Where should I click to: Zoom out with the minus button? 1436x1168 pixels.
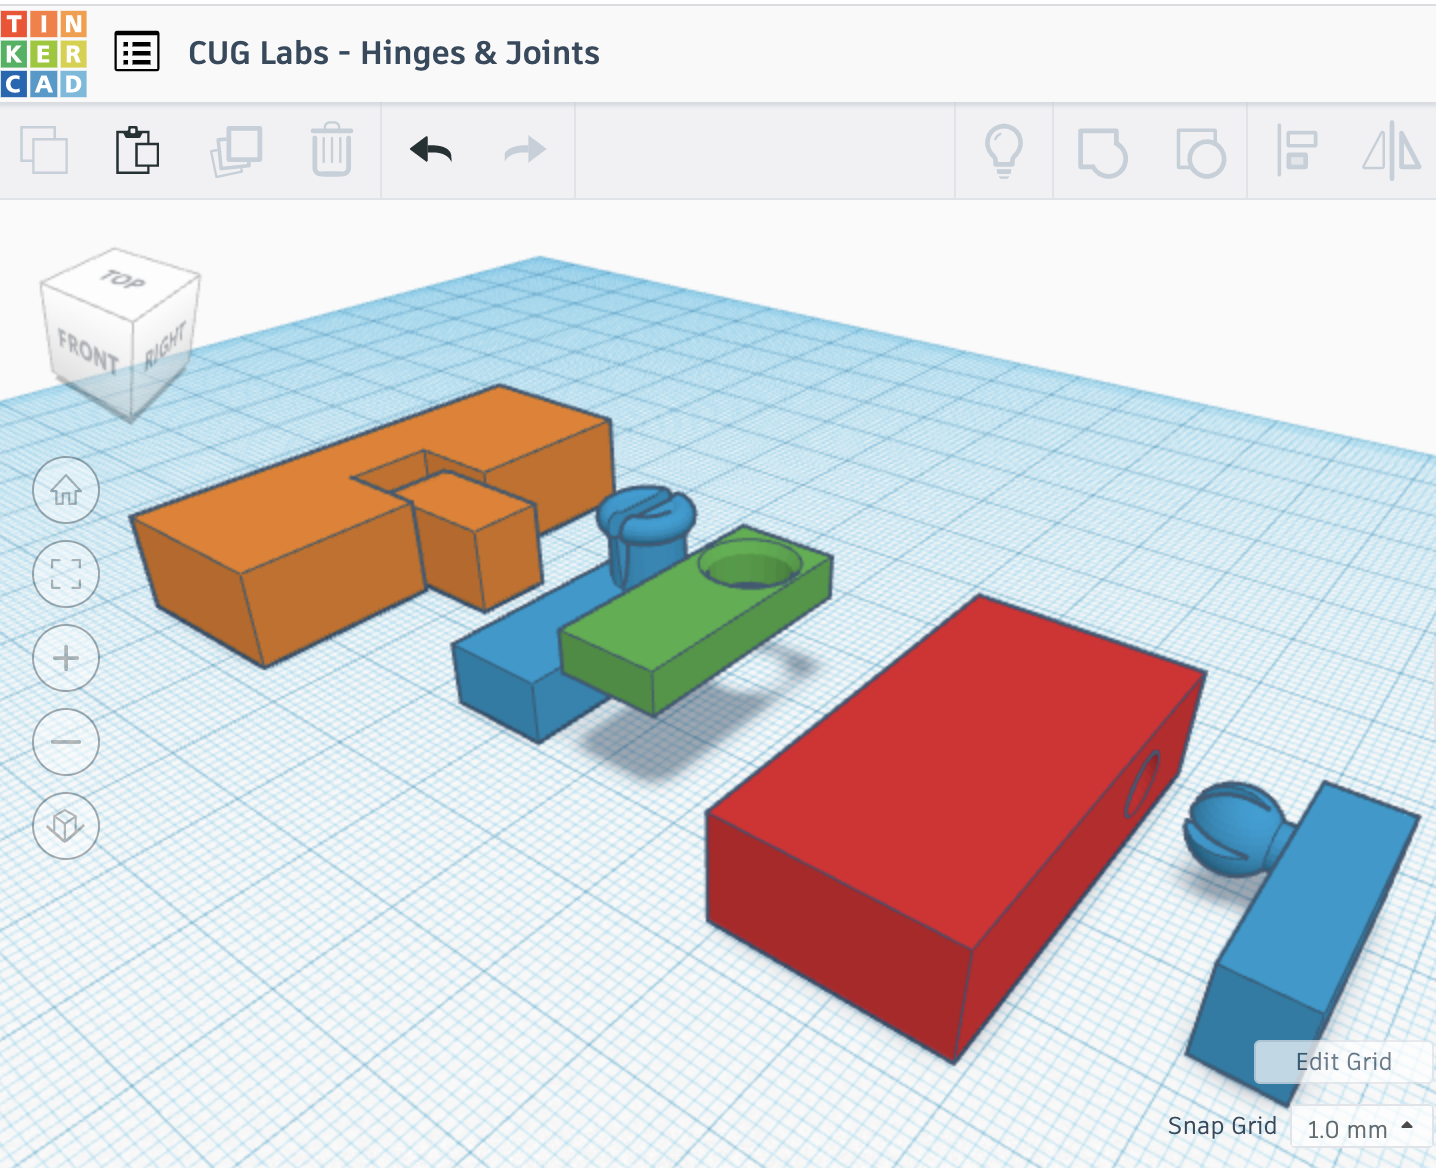pyautogui.click(x=66, y=742)
